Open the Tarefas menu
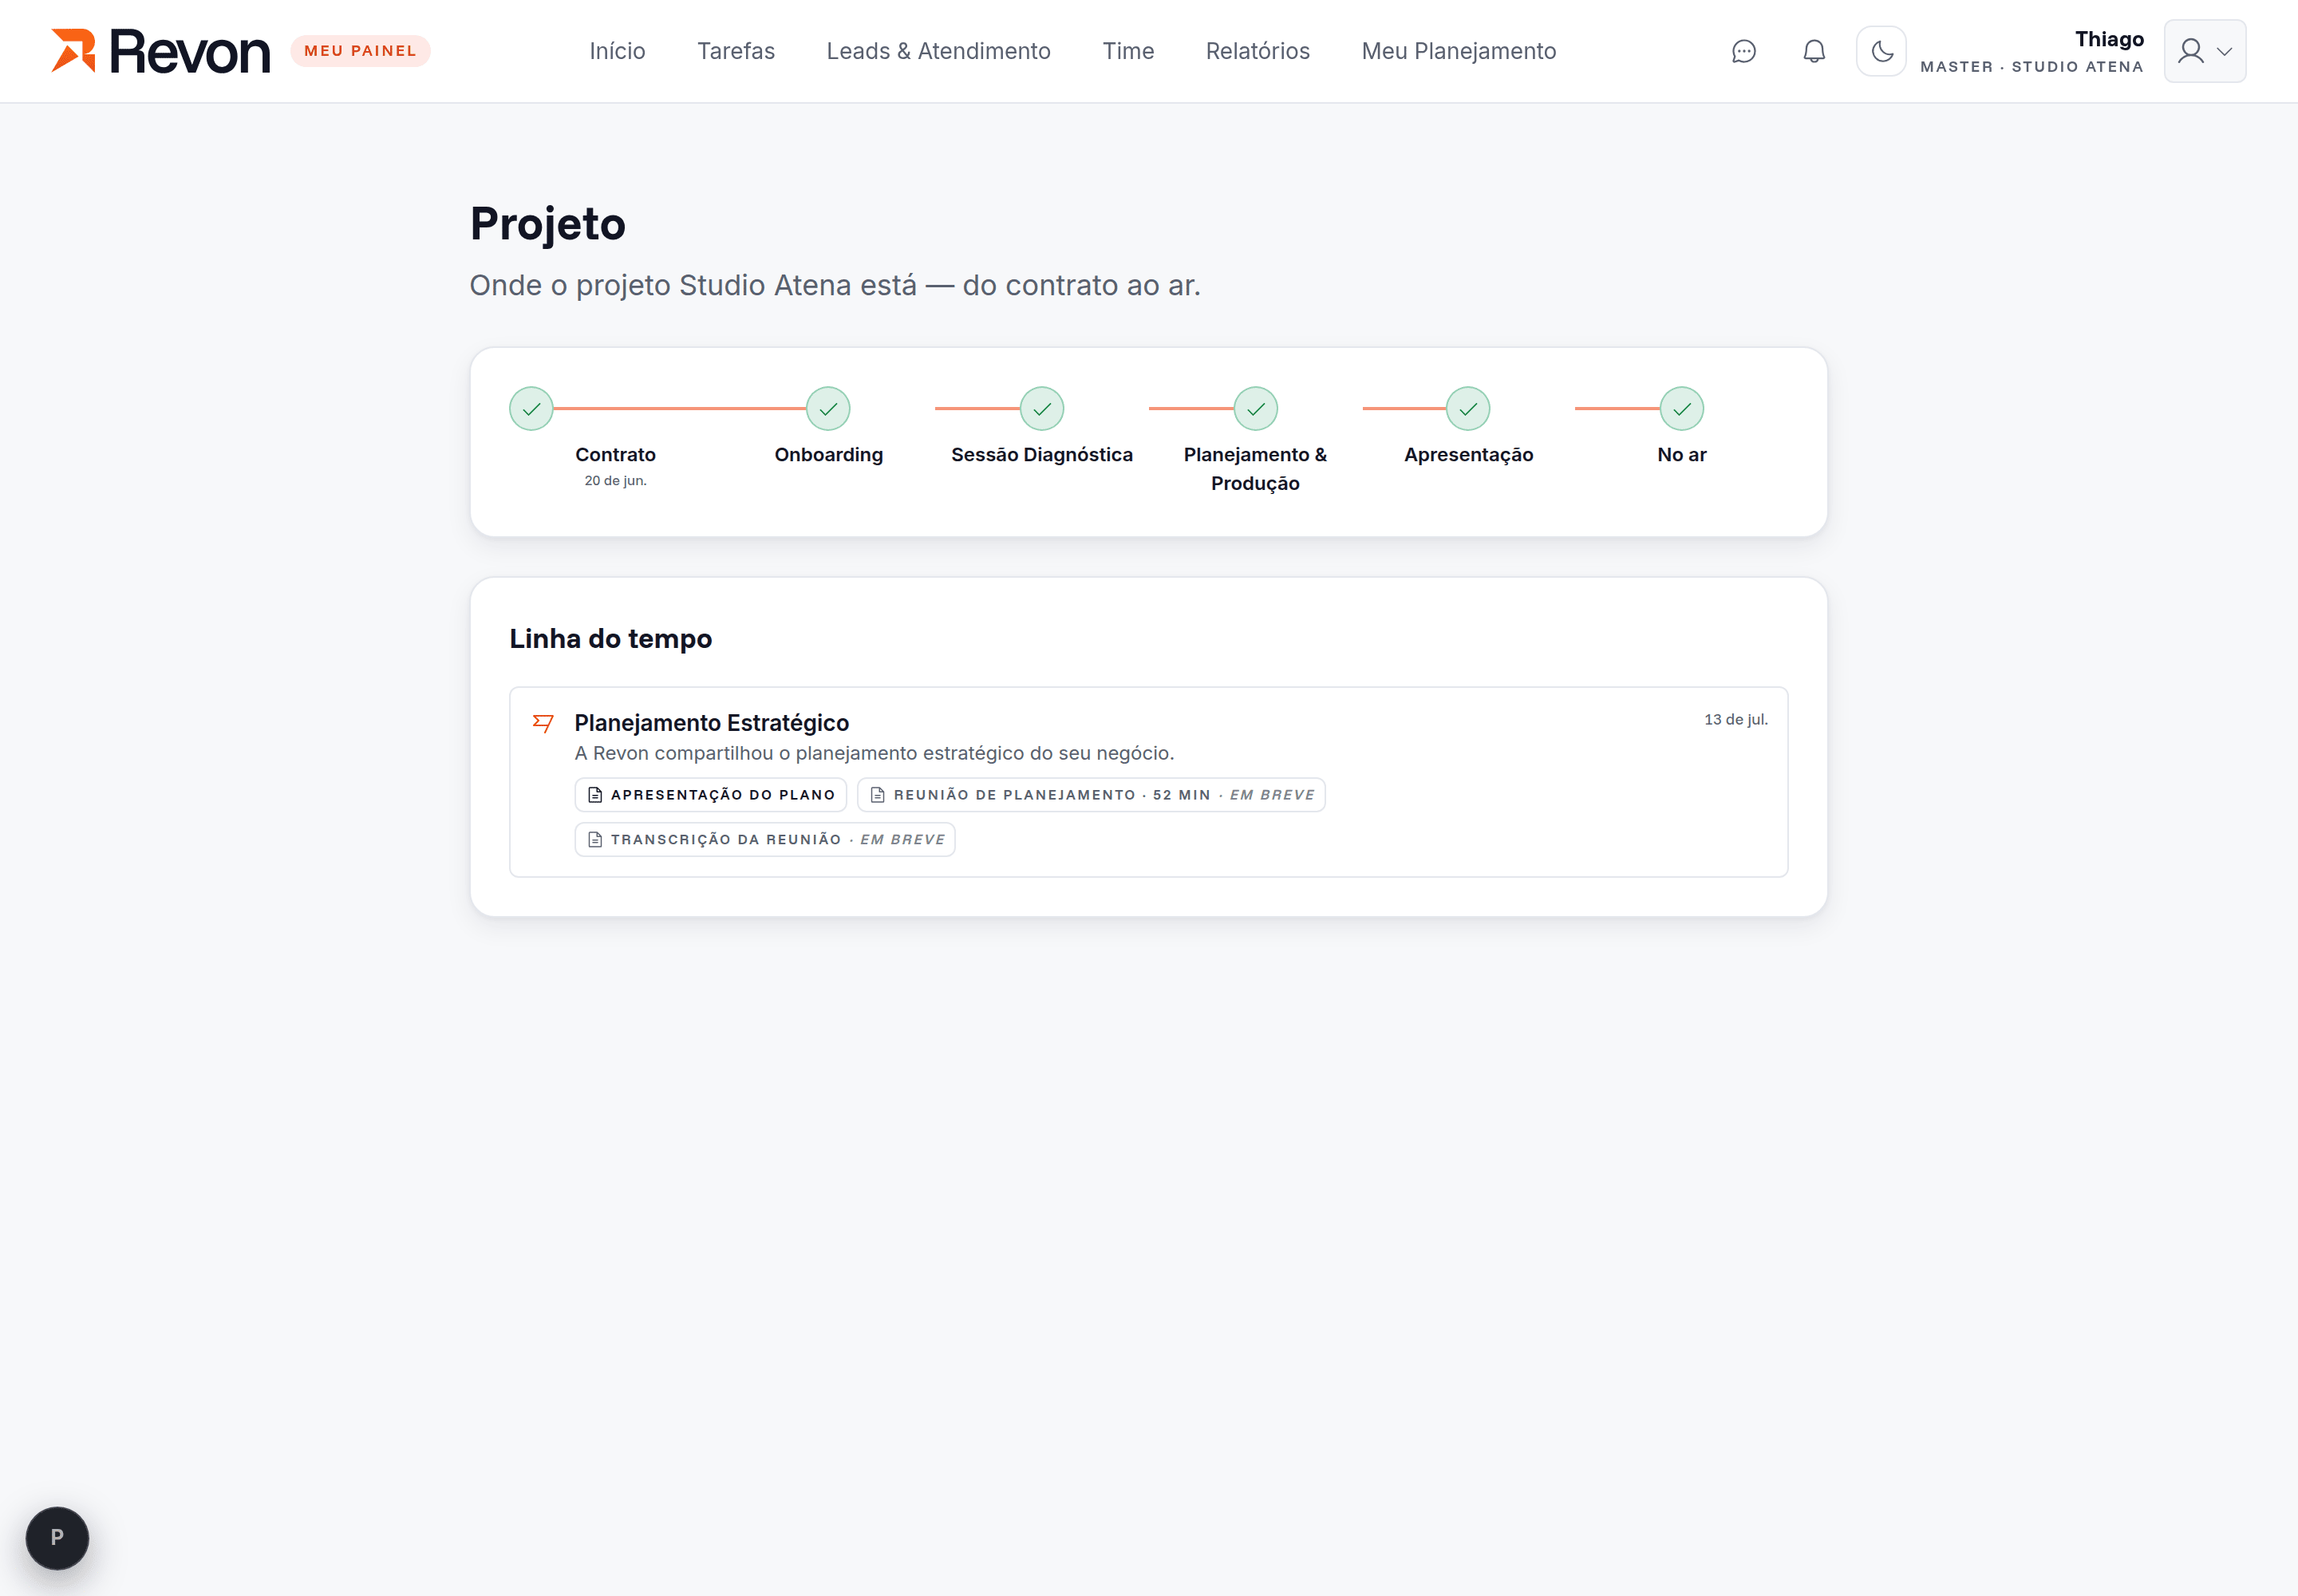The width and height of the screenshot is (2298, 1596). pos(736,51)
